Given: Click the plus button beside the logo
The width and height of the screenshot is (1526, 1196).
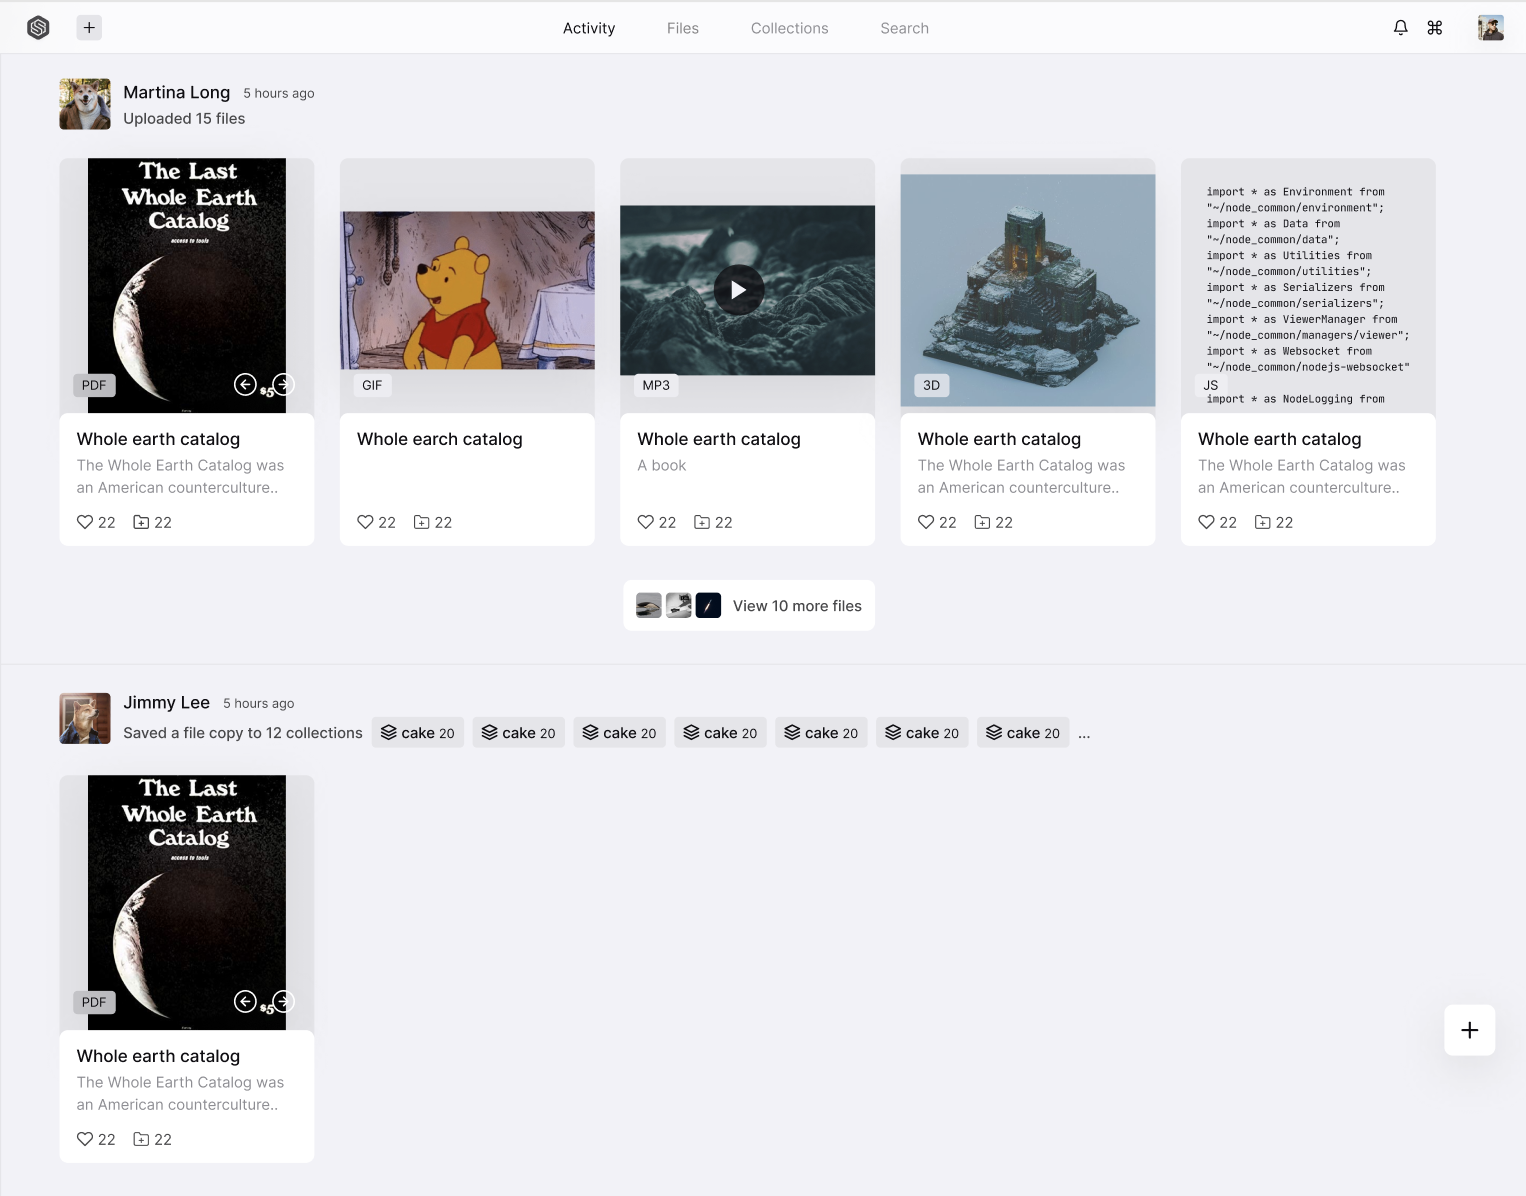Looking at the screenshot, I should point(89,28).
